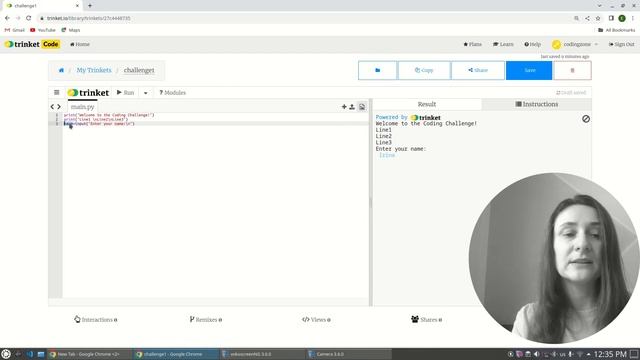Go to next file tab arrow

point(59,107)
